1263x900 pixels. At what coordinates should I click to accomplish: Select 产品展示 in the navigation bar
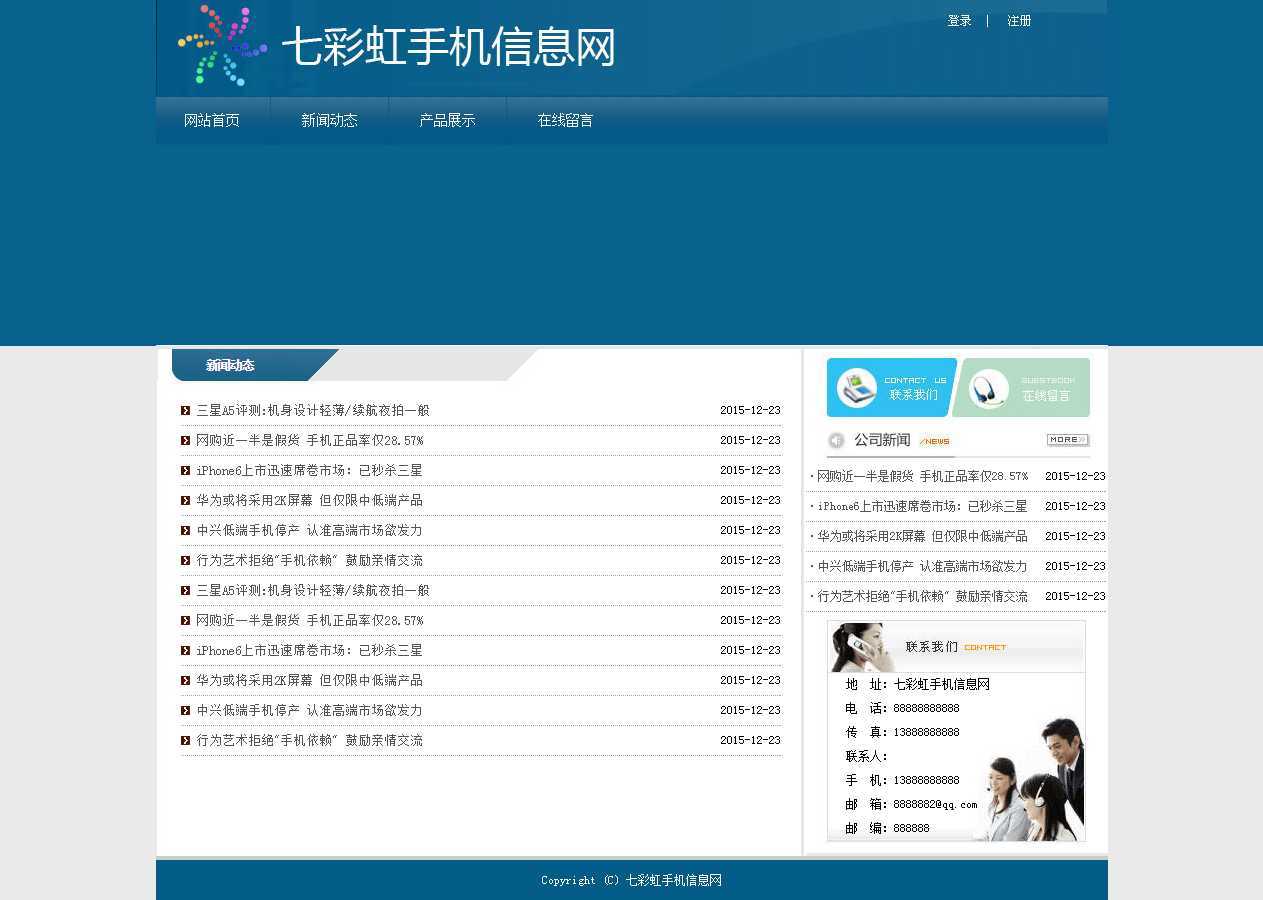point(447,121)
